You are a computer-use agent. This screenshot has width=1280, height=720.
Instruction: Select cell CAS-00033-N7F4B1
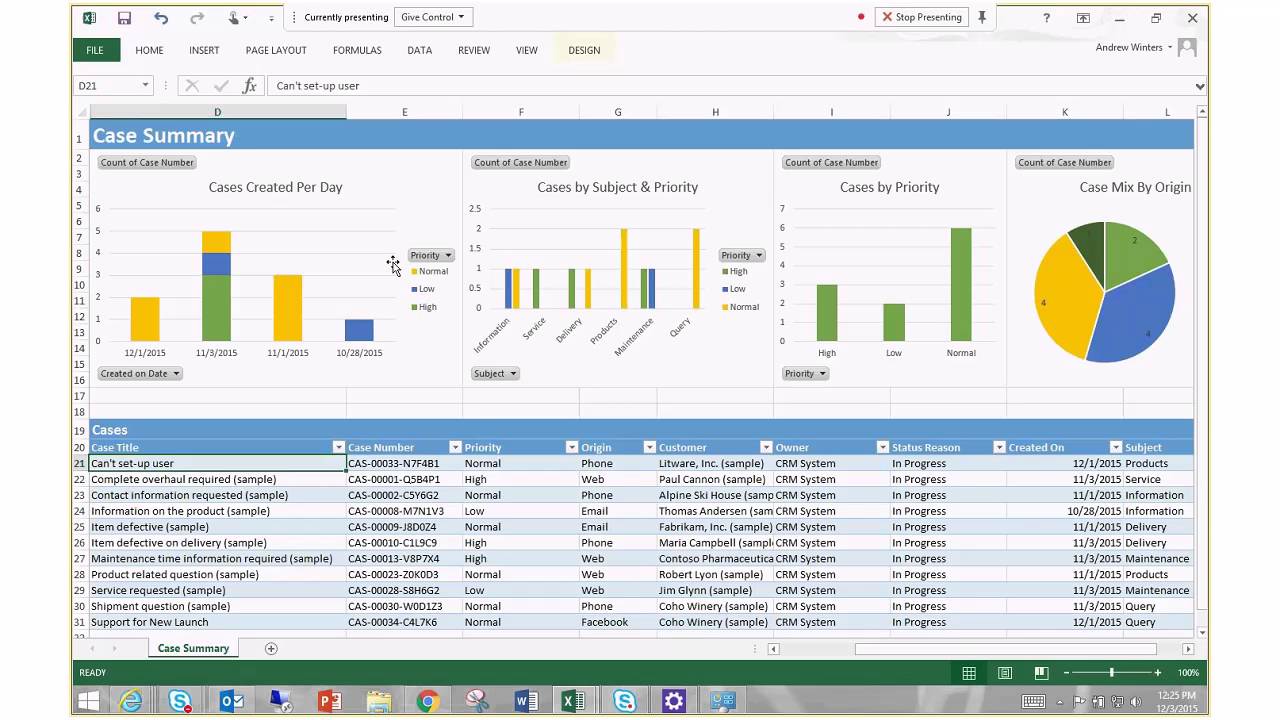404,463
